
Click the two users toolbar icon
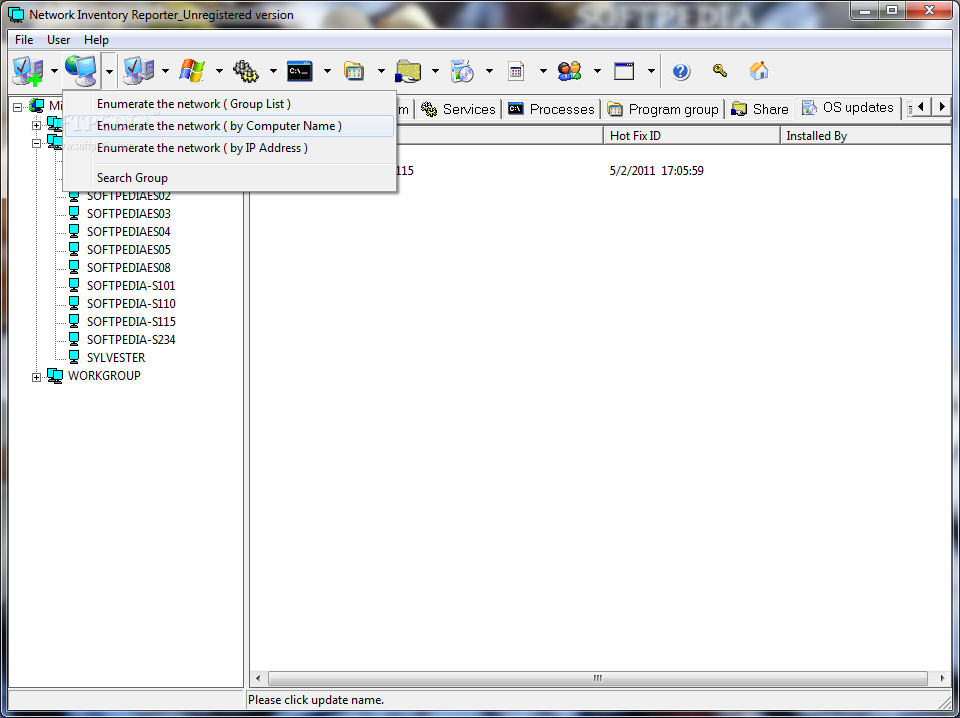point(570,71)
